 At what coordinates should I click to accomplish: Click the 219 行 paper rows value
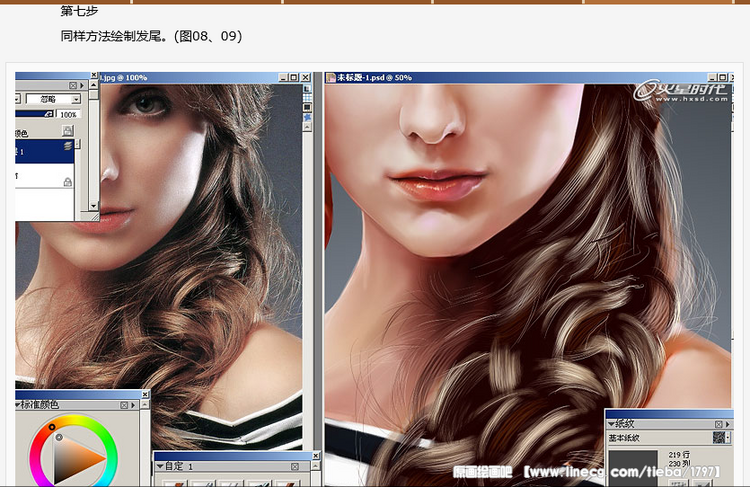pyautogui.click(x=679, y=455)
